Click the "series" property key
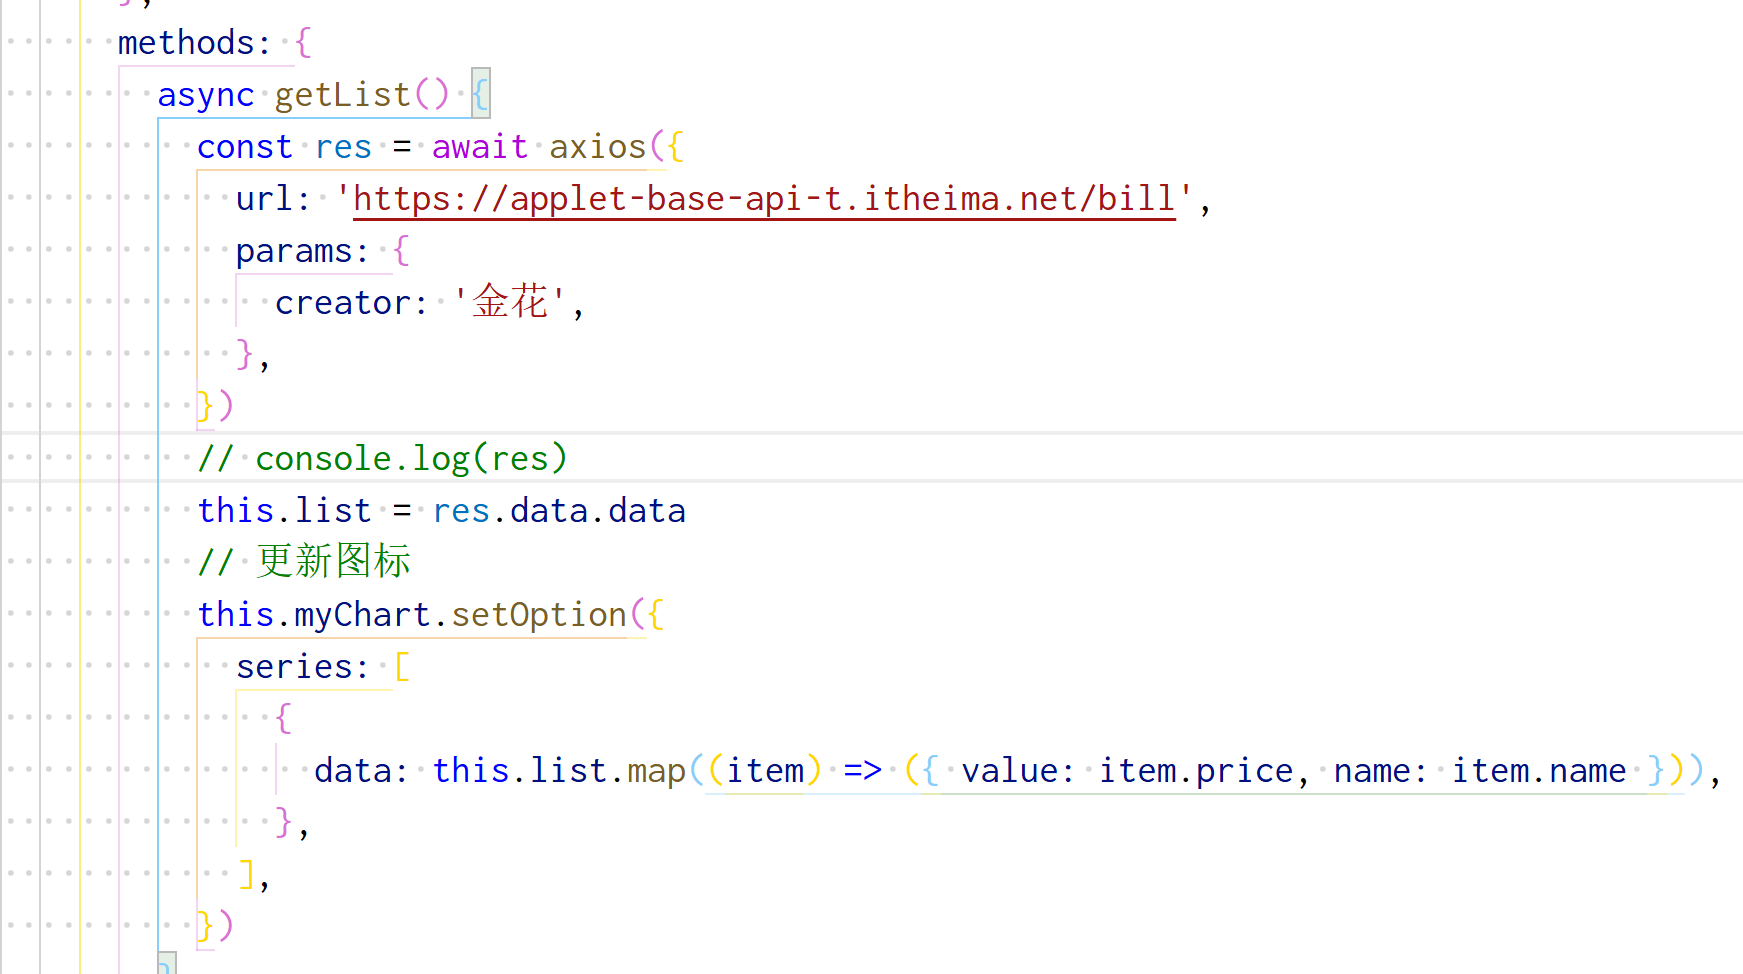Image resolution: width=1743 pixels, height=974 pixels. 294,667
